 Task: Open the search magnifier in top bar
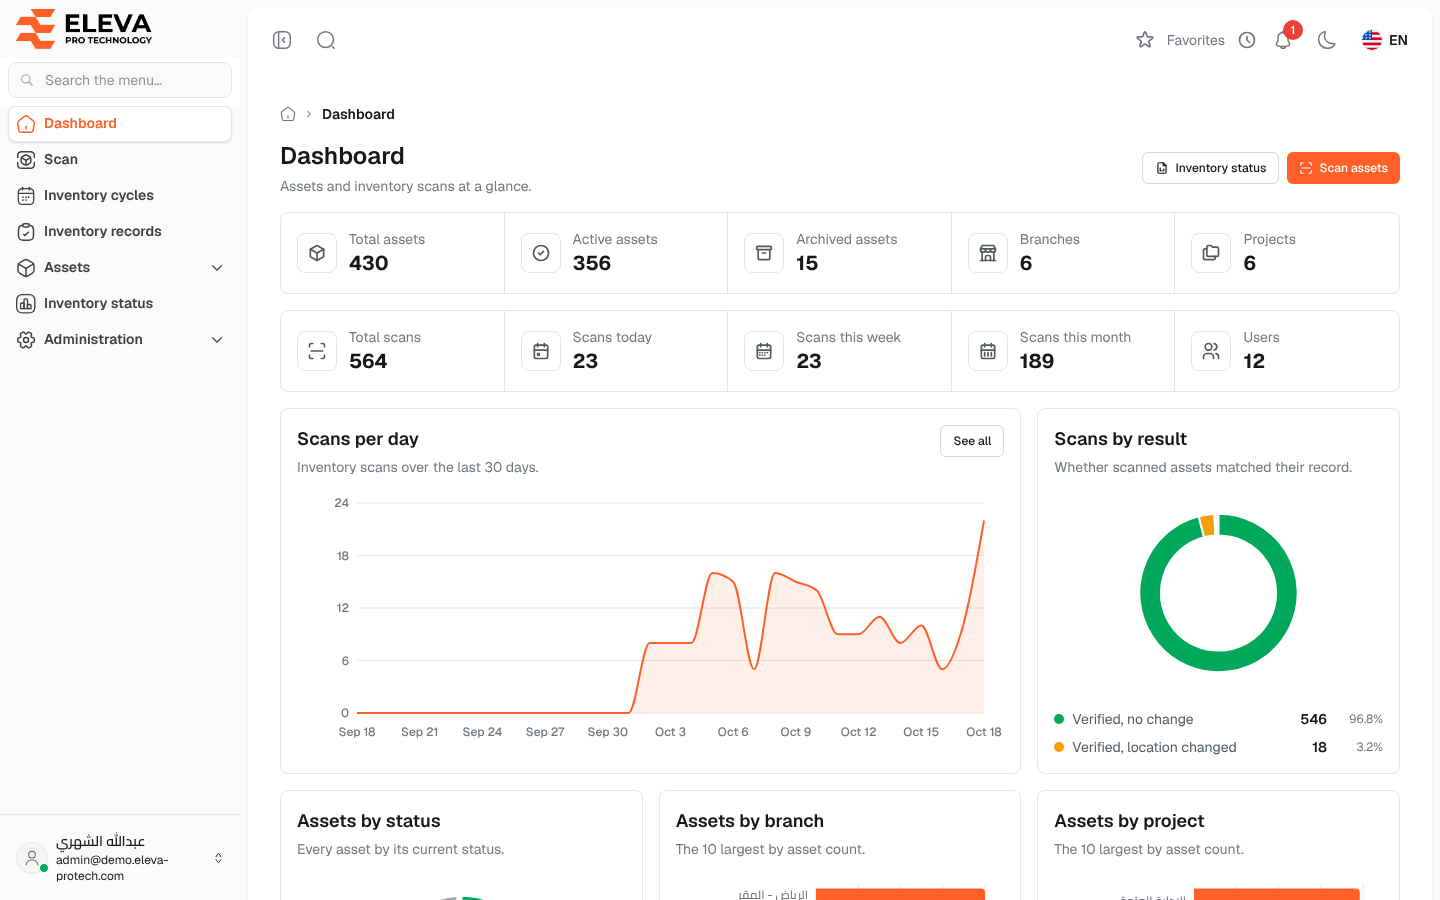(326, 40)
